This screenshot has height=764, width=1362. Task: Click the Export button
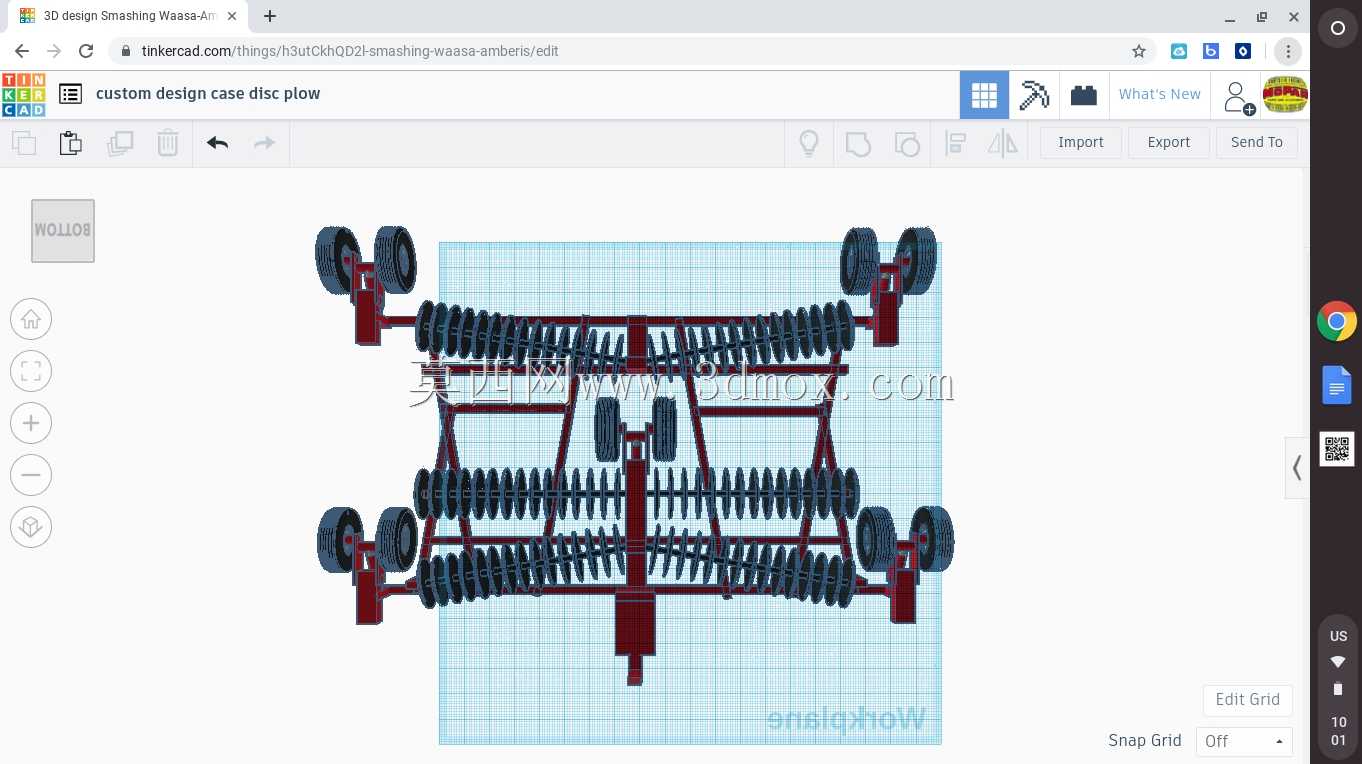click(1169, 142)
